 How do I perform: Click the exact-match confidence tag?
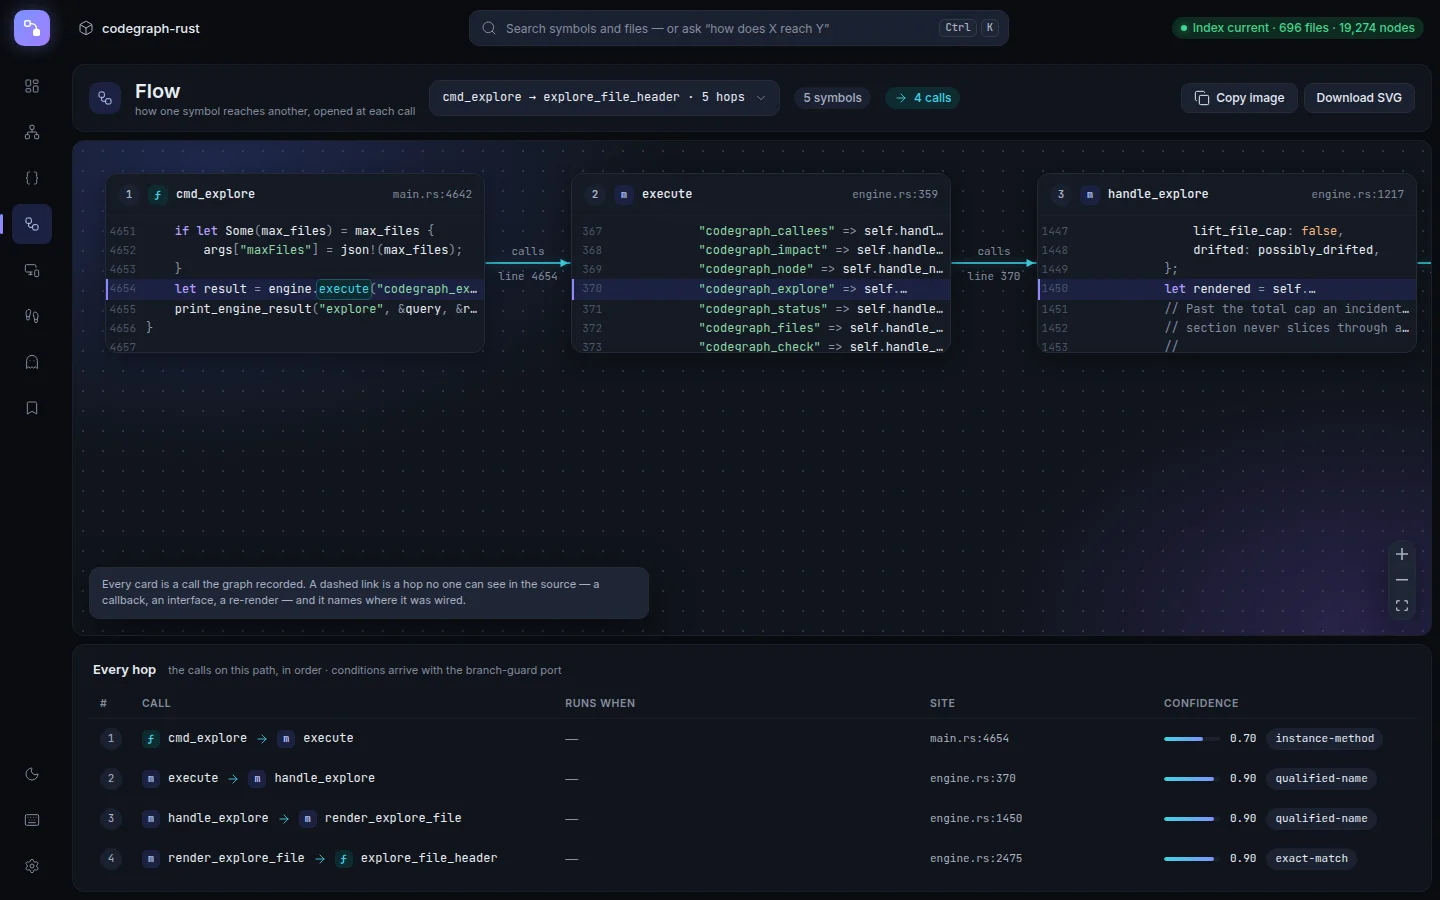1311,859
